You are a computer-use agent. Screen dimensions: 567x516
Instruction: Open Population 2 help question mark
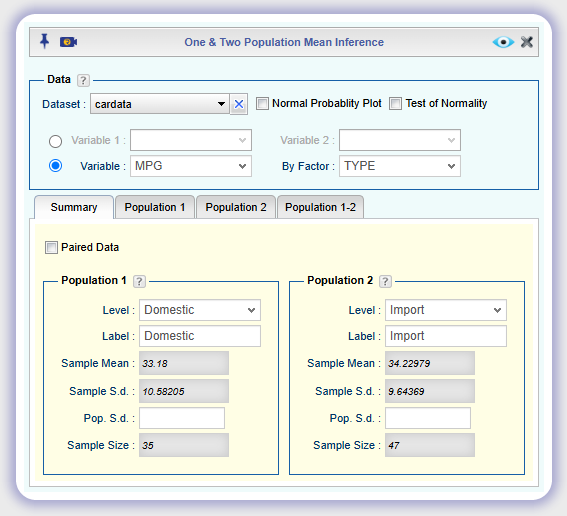tap(385, 281)
